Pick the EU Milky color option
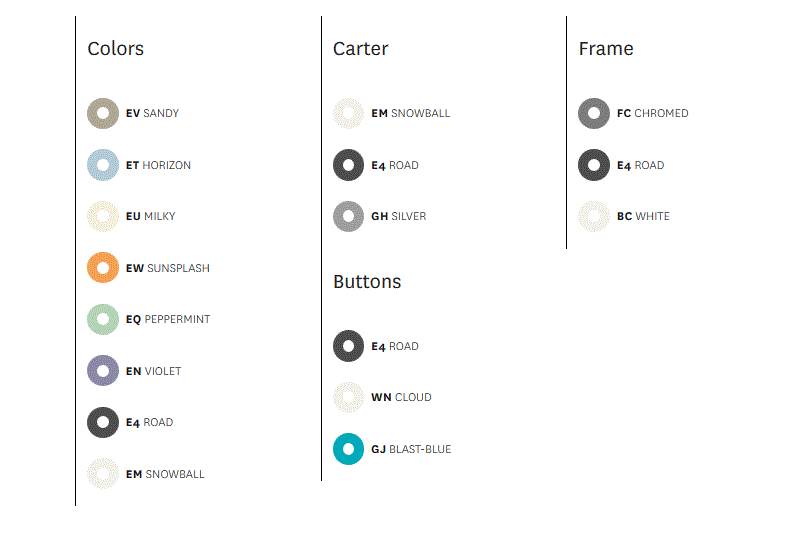Image resolution: width=798 pixels, height=535 pixels. [103, 216]
